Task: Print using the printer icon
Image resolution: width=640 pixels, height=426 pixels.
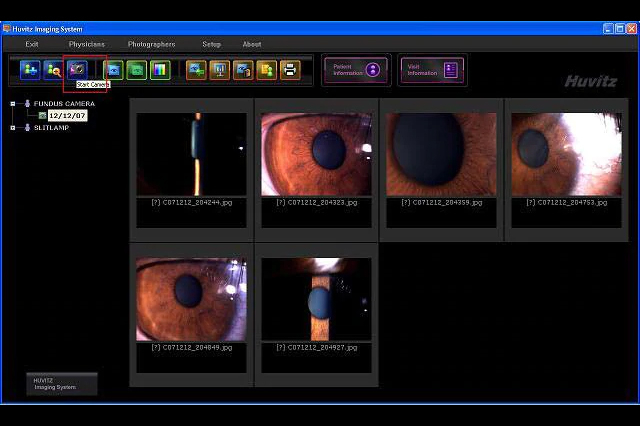Action: 290,70
